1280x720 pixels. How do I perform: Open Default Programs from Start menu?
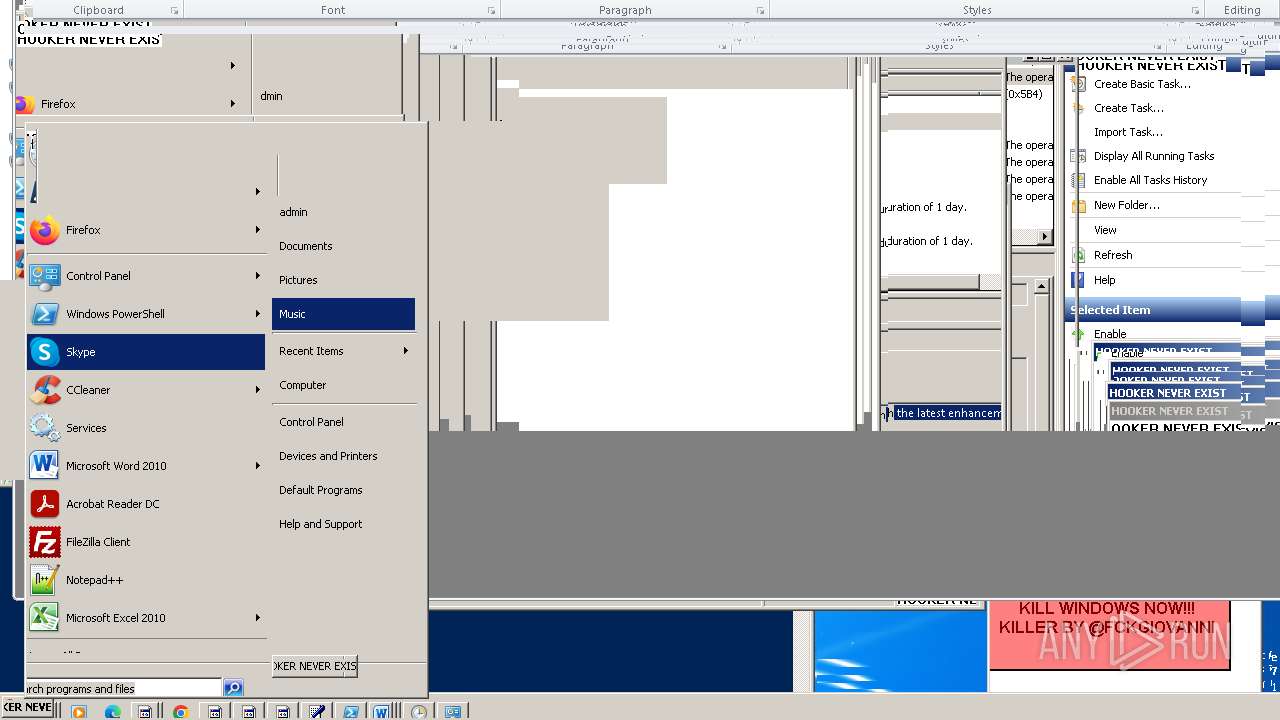tap(321, 490)
